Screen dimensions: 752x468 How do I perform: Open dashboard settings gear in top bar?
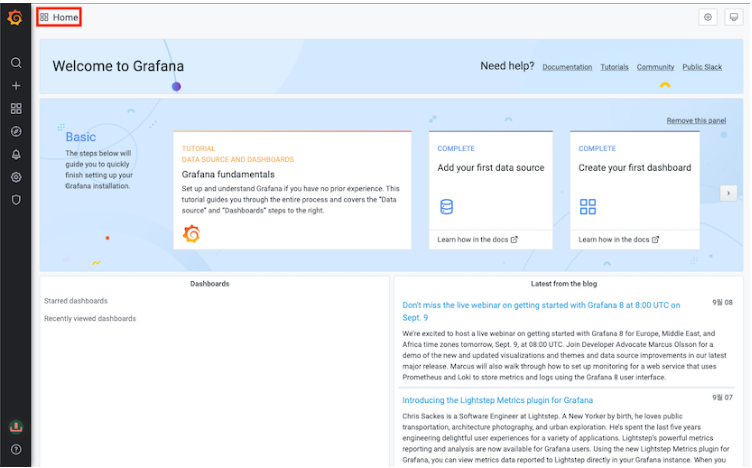708,17
